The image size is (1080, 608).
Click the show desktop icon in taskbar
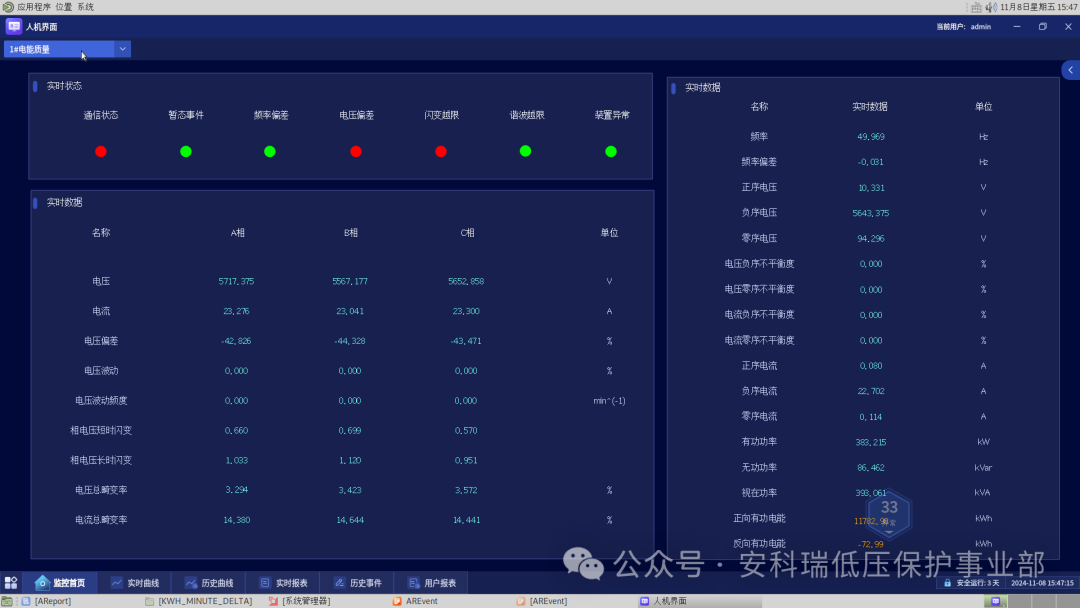[x=7, y=601]
